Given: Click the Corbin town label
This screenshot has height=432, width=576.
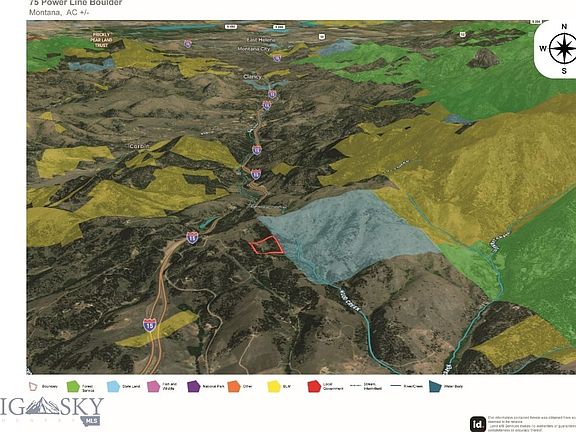Looking at the screenshot, I should tap(140, 146).
